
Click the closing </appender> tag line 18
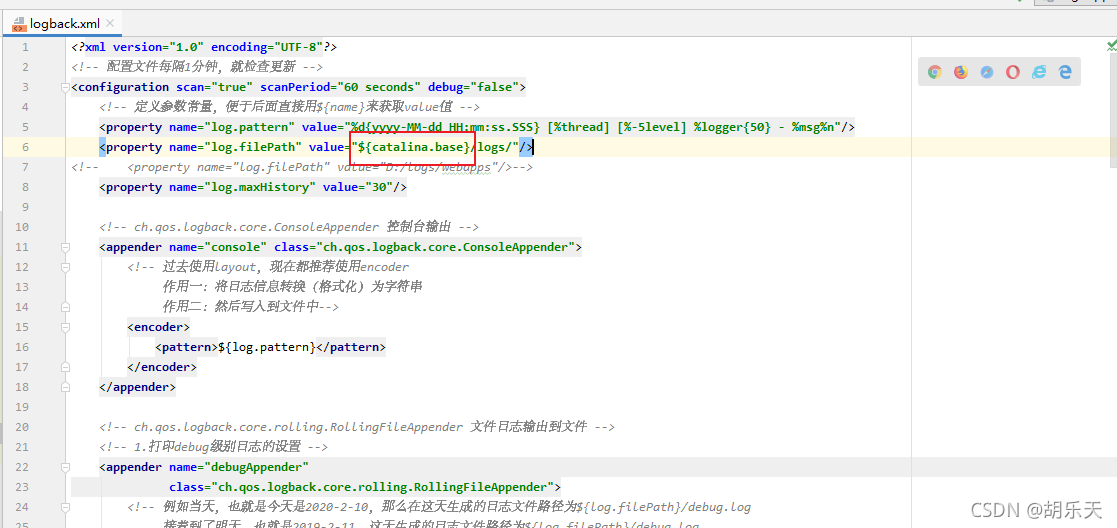point(137,386)
